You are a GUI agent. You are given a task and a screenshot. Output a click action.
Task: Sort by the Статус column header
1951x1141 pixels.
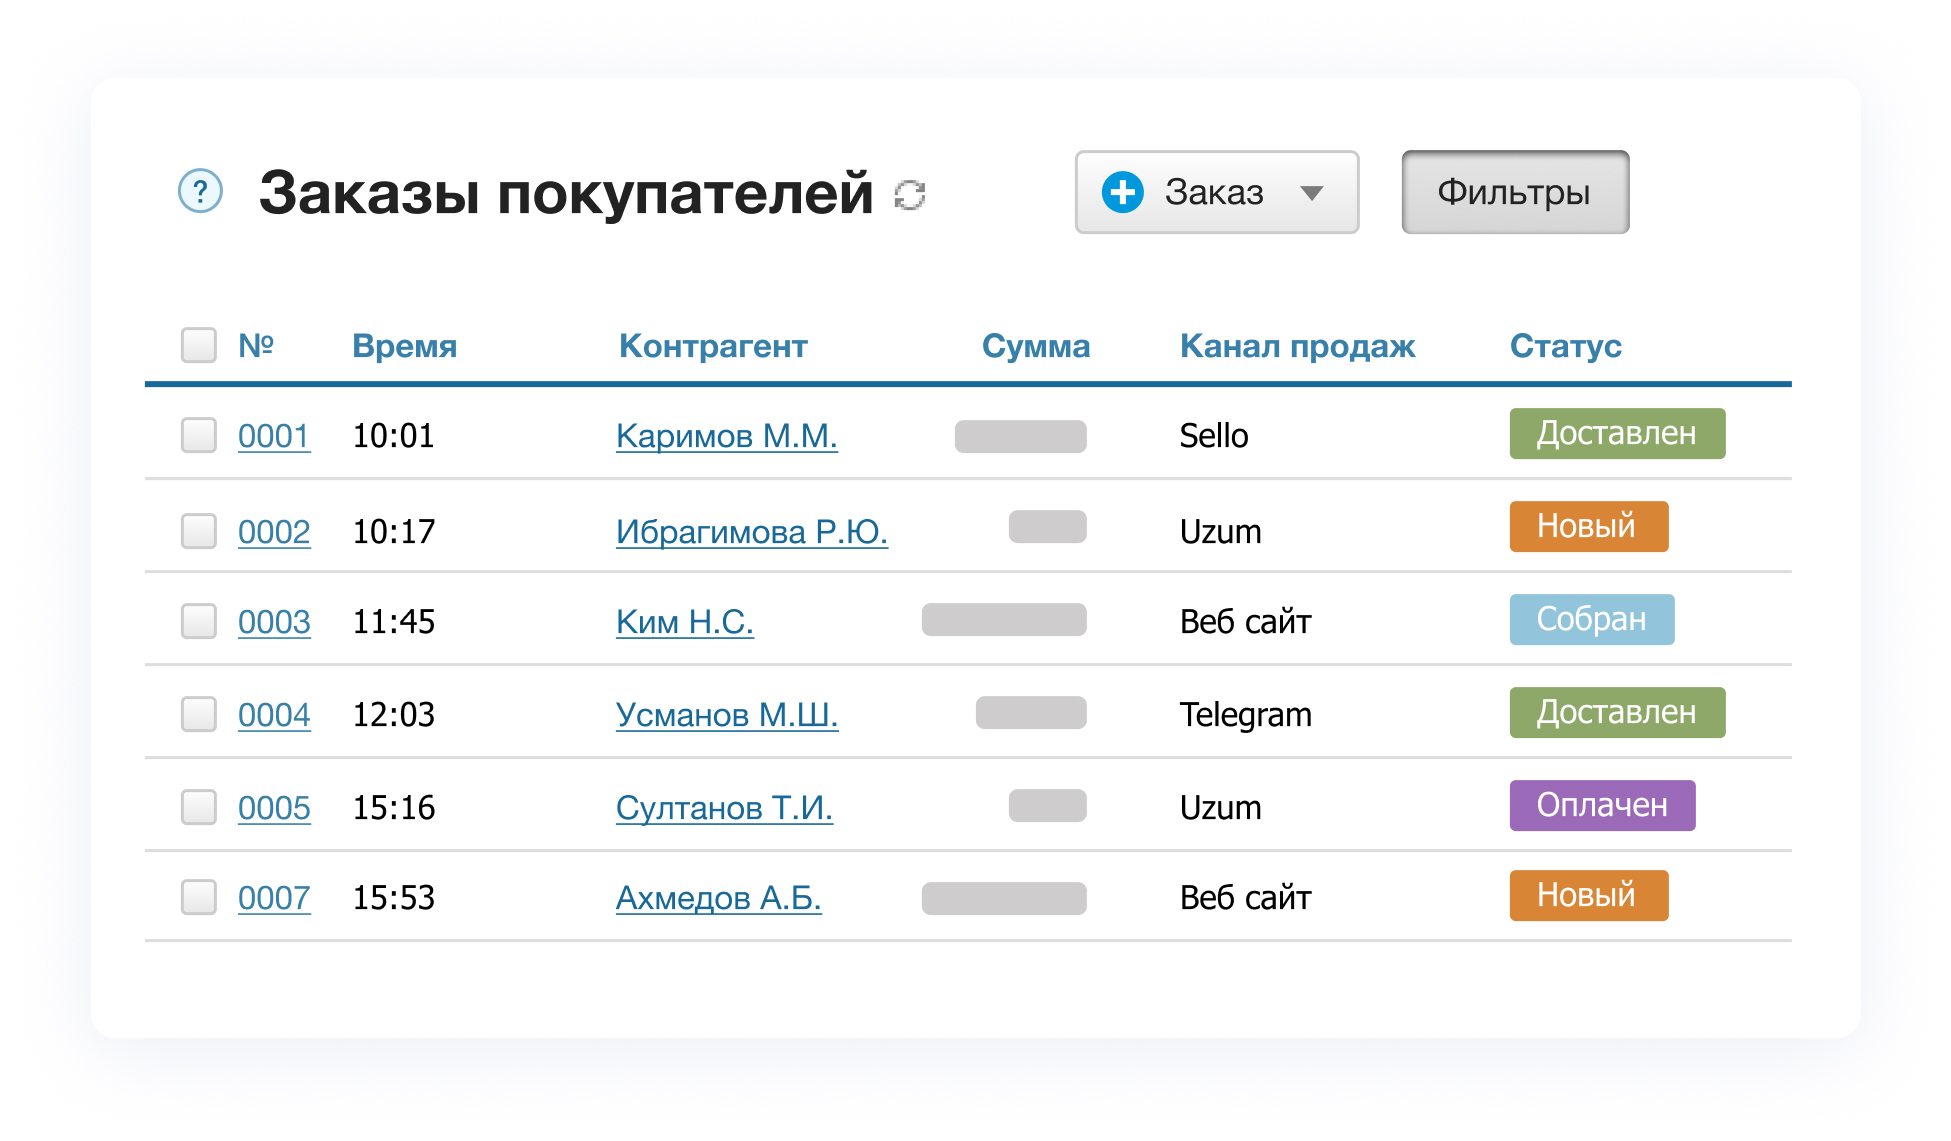[1565, 346]
